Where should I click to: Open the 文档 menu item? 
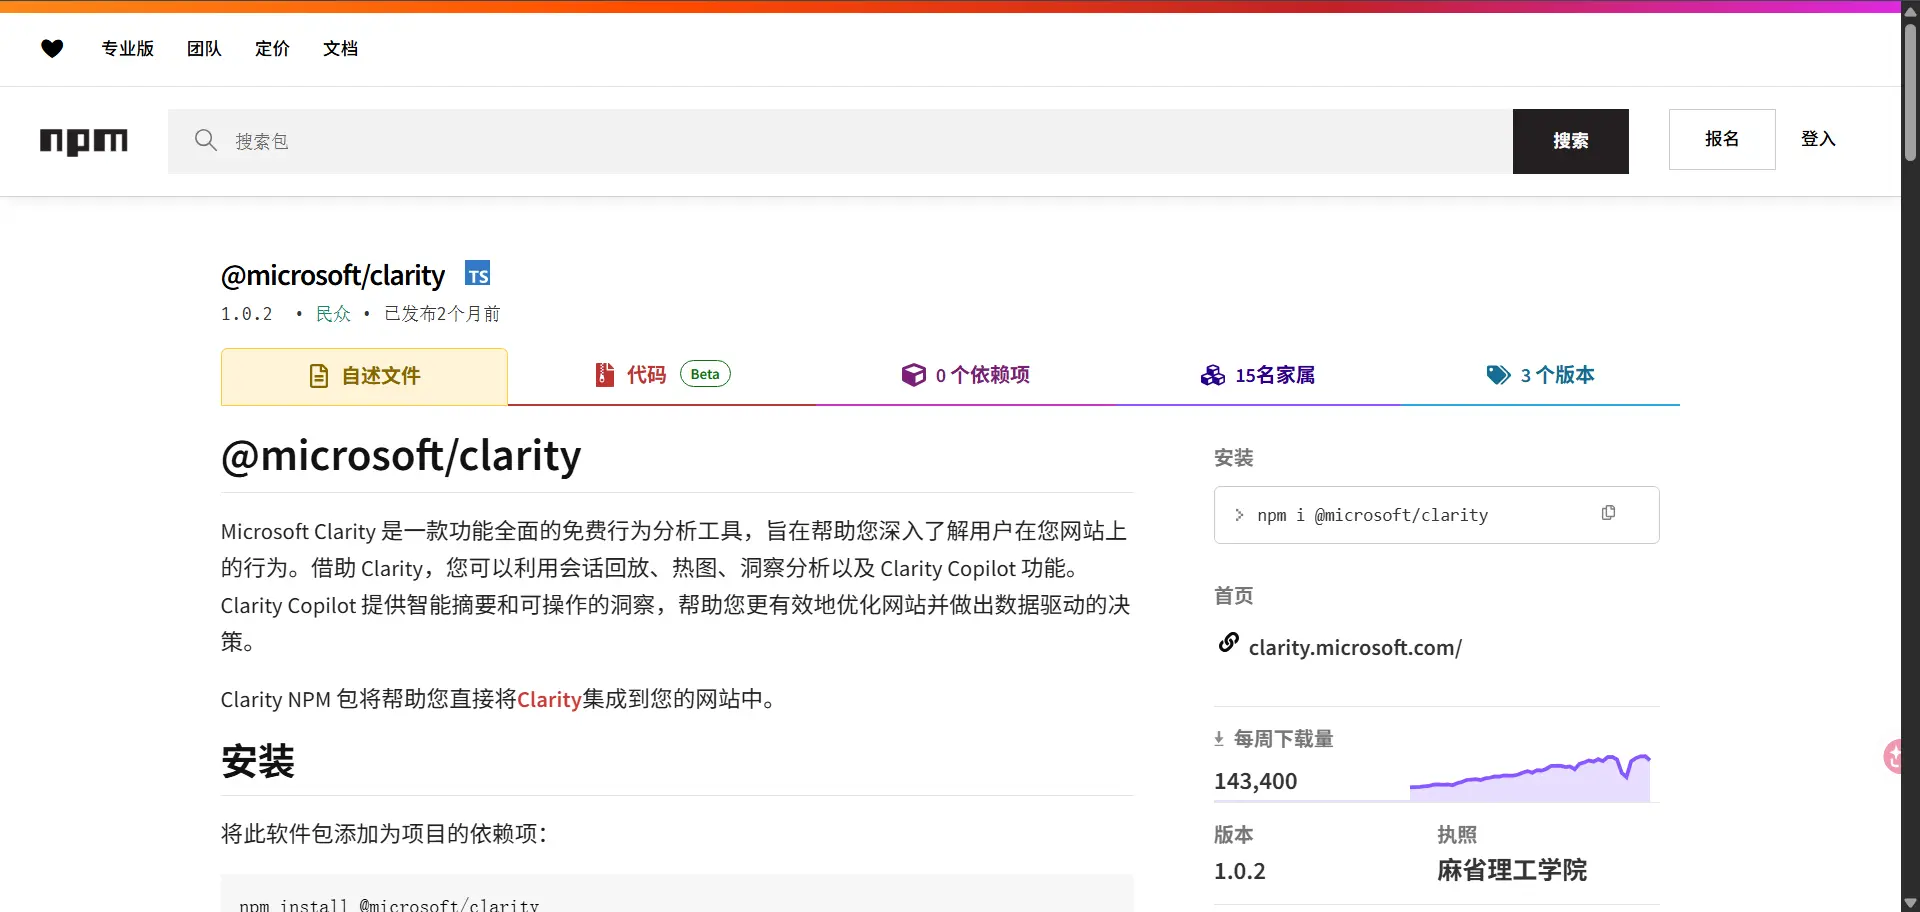click(x=340, y=48)
